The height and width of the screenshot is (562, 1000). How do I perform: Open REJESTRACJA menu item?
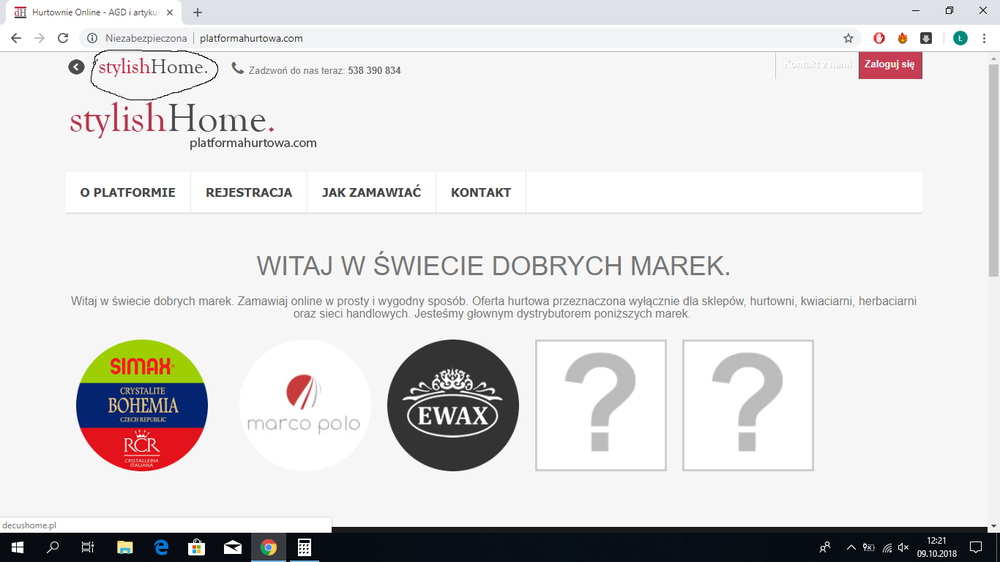[249, 193]
